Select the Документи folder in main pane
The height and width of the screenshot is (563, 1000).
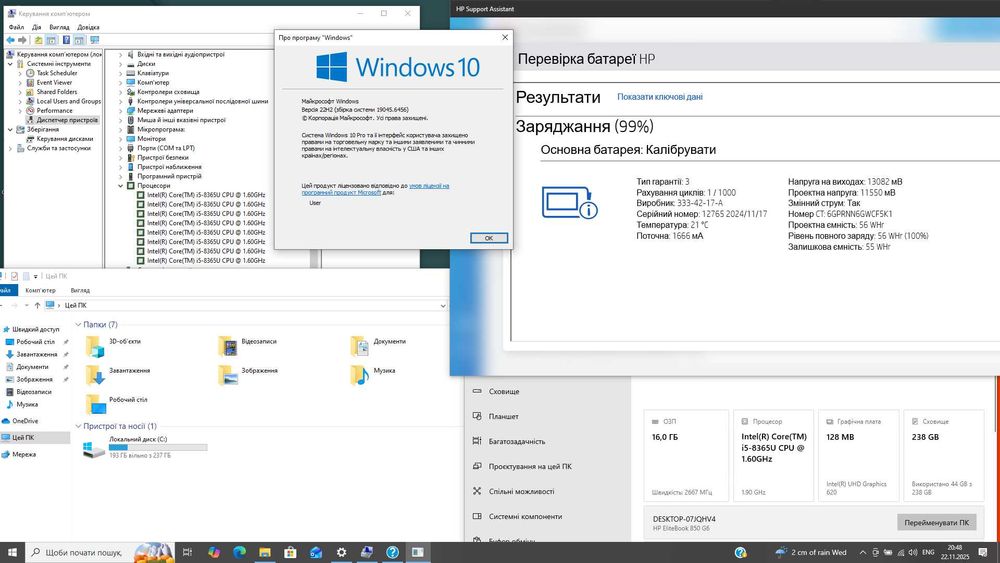378,346
